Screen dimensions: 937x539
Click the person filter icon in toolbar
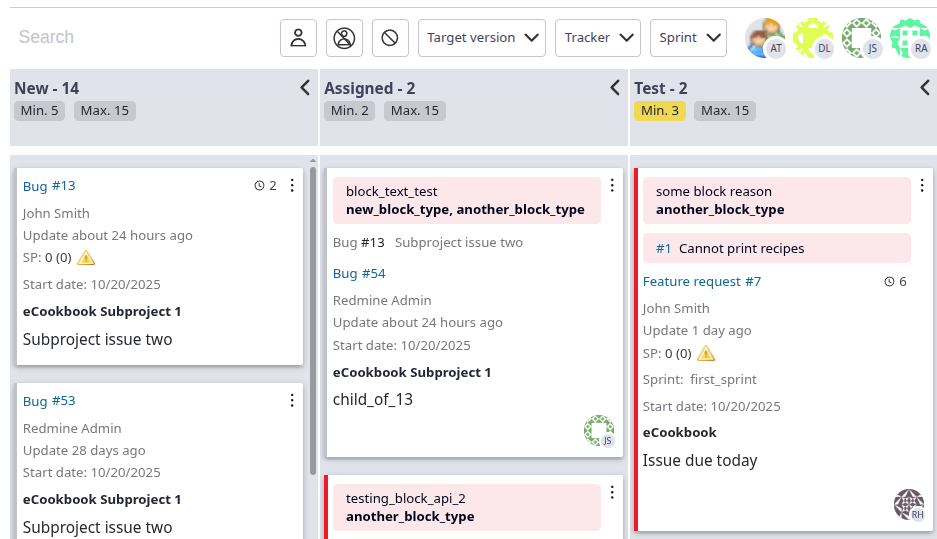point(298,38)
